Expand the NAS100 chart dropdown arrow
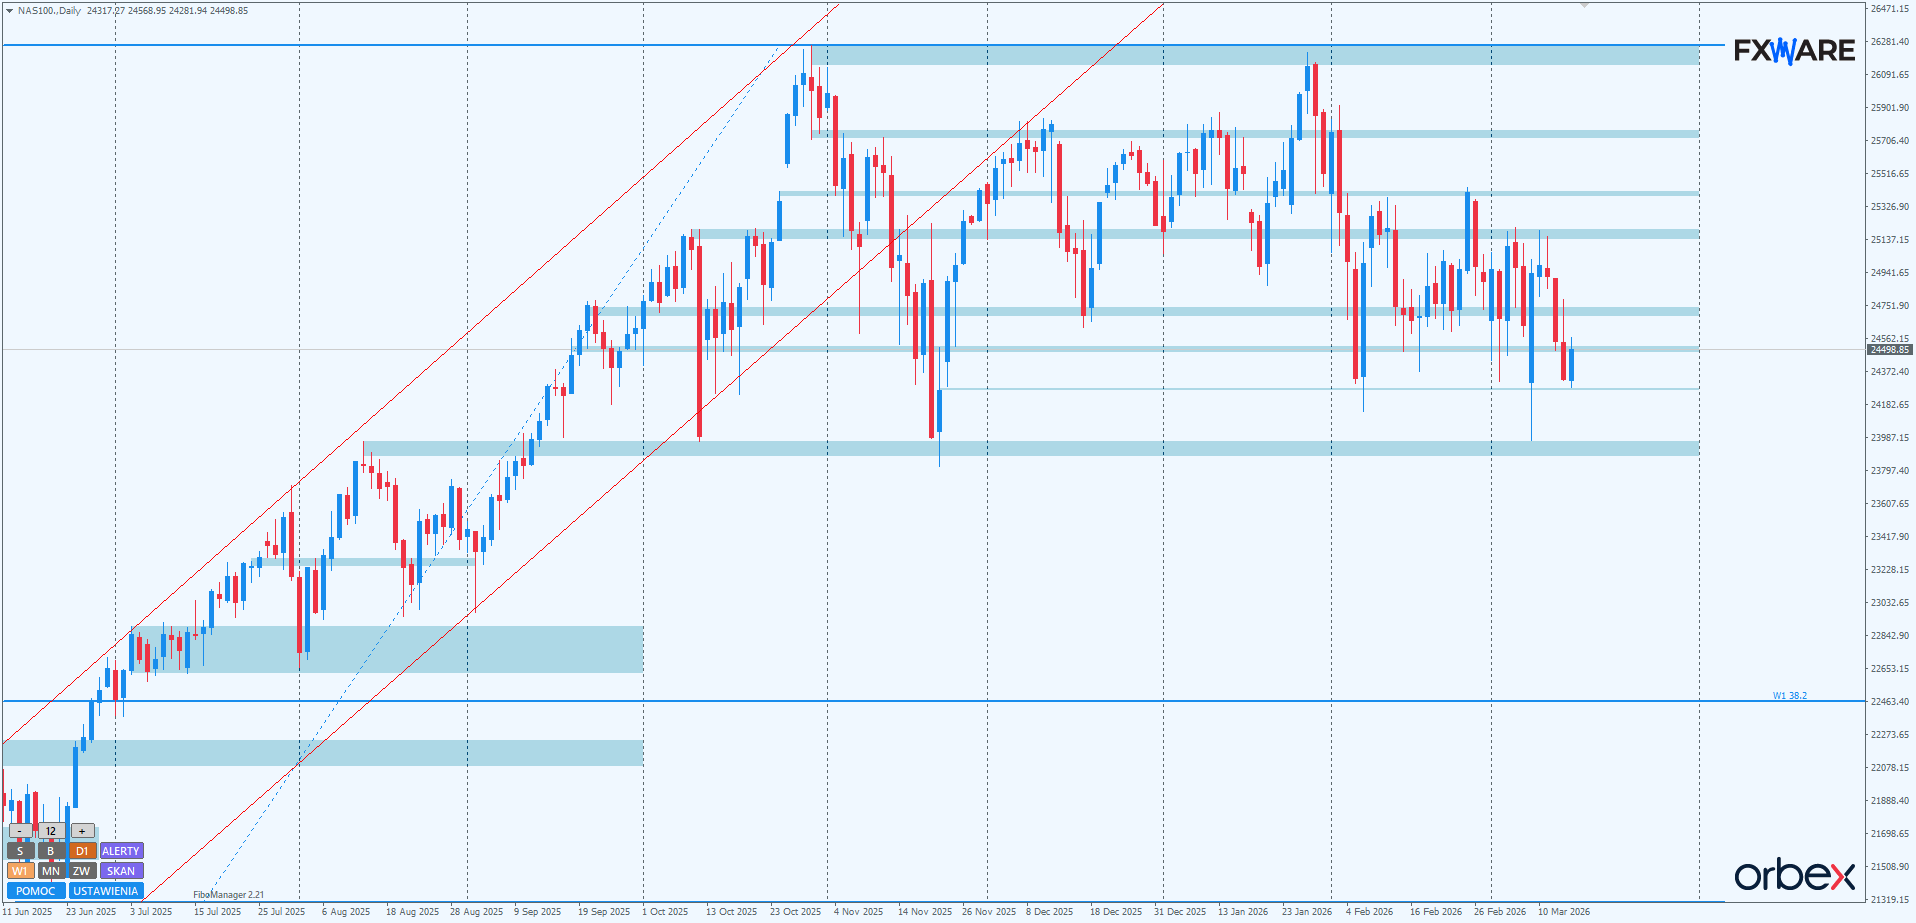Screen dimensions: 1916x923 10,11
